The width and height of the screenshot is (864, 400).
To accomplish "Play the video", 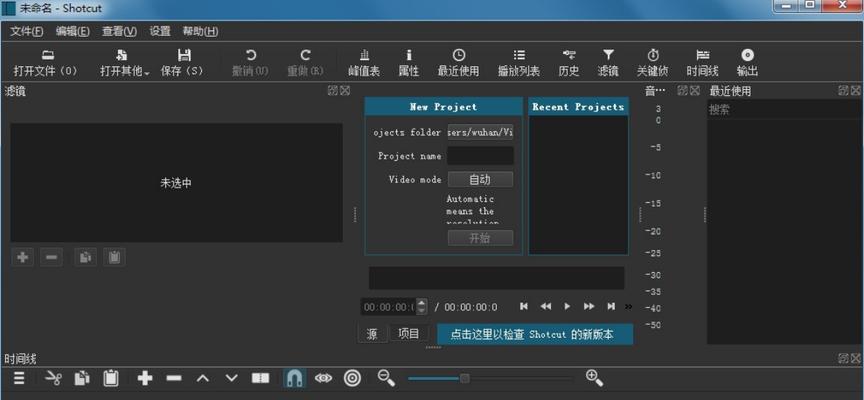I will (567, 306).
